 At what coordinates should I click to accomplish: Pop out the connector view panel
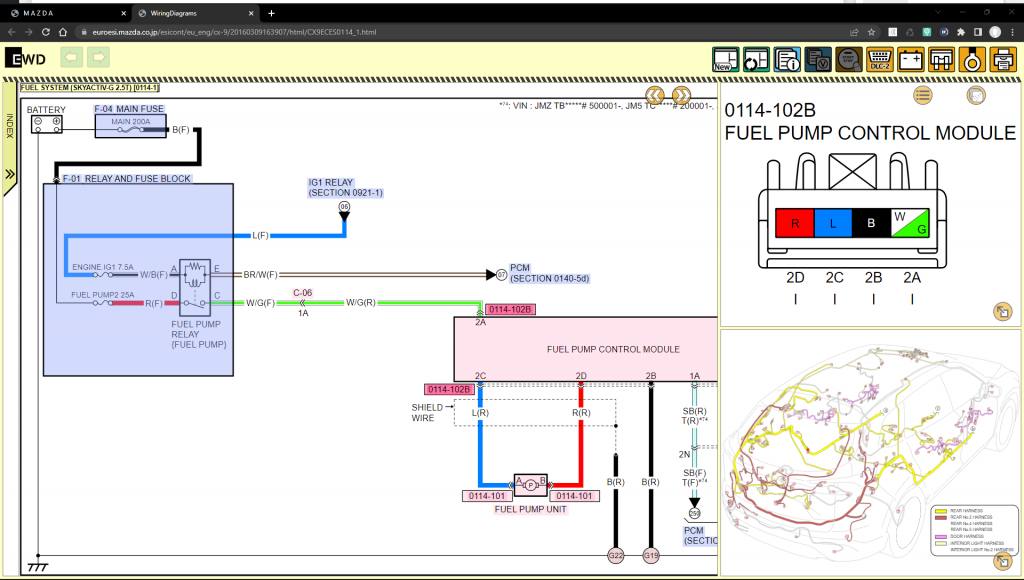1001,312
